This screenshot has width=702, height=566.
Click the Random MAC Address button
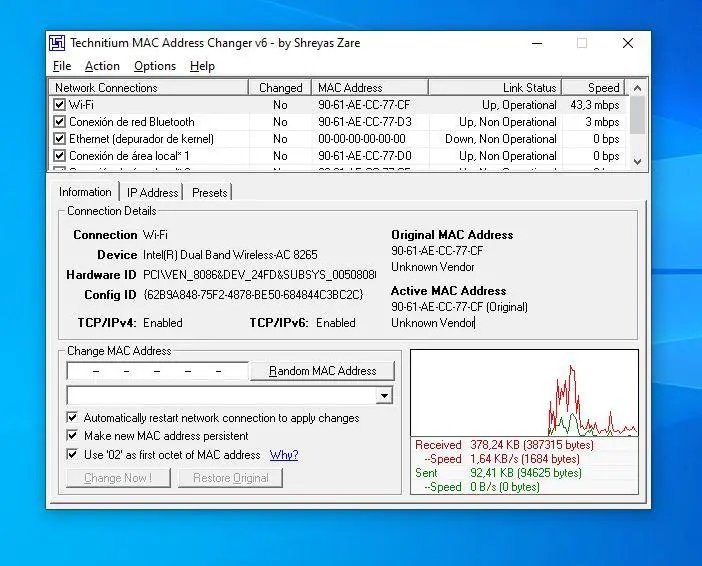tap(322, 371)
